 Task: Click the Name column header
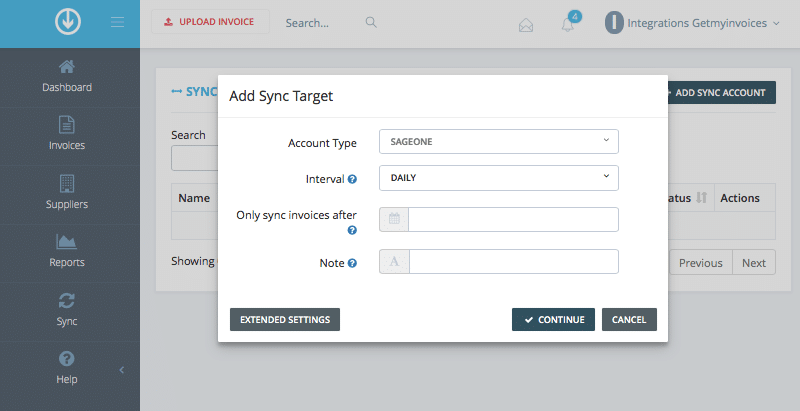194,198
